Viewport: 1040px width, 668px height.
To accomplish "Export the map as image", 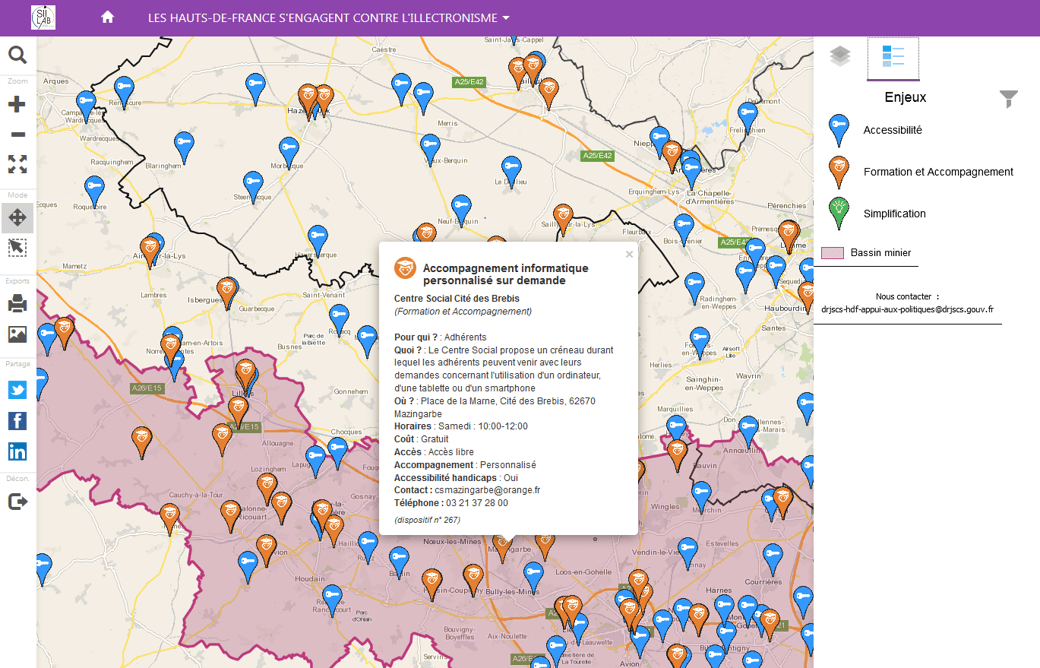I will [x=17, y=334].
